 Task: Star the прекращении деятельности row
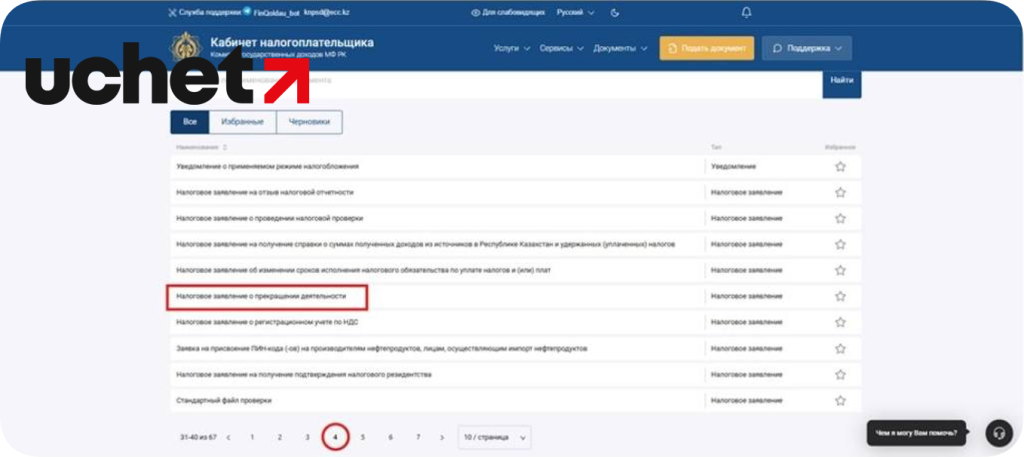[x=840, y=296]
